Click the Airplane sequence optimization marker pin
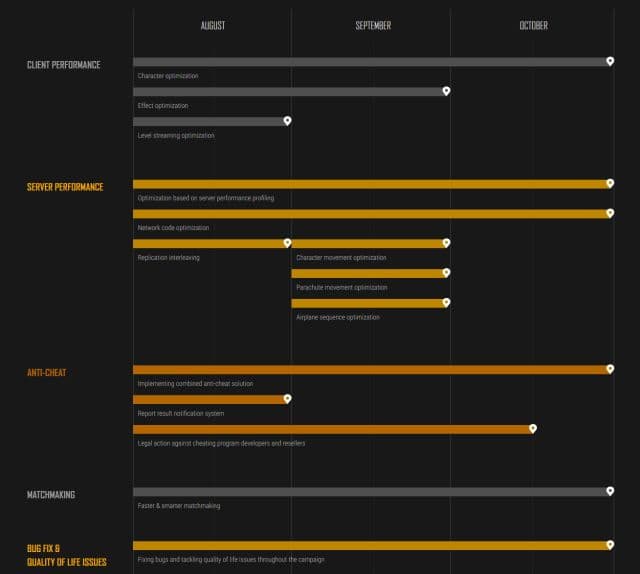The width and height of the screenshot is (640, 574). click(x=446, y=303)
